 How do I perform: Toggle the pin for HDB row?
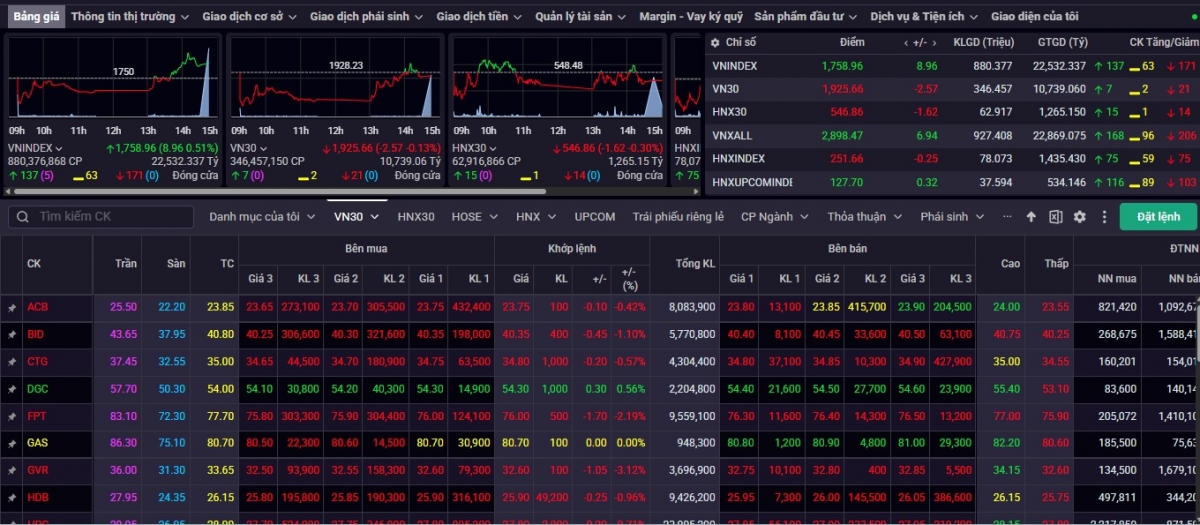[13, 497]
